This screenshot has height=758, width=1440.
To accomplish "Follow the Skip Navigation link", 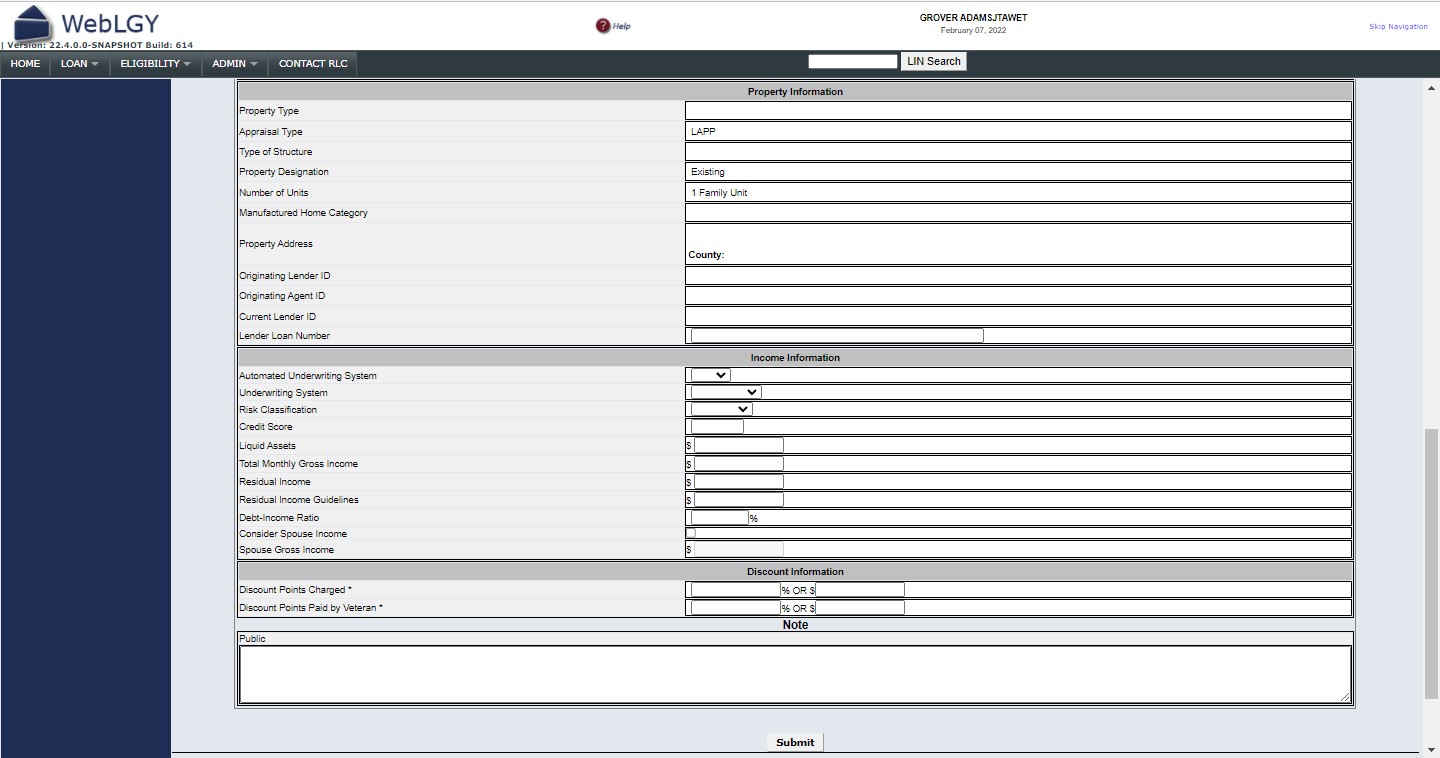I will click(1398, 27).
